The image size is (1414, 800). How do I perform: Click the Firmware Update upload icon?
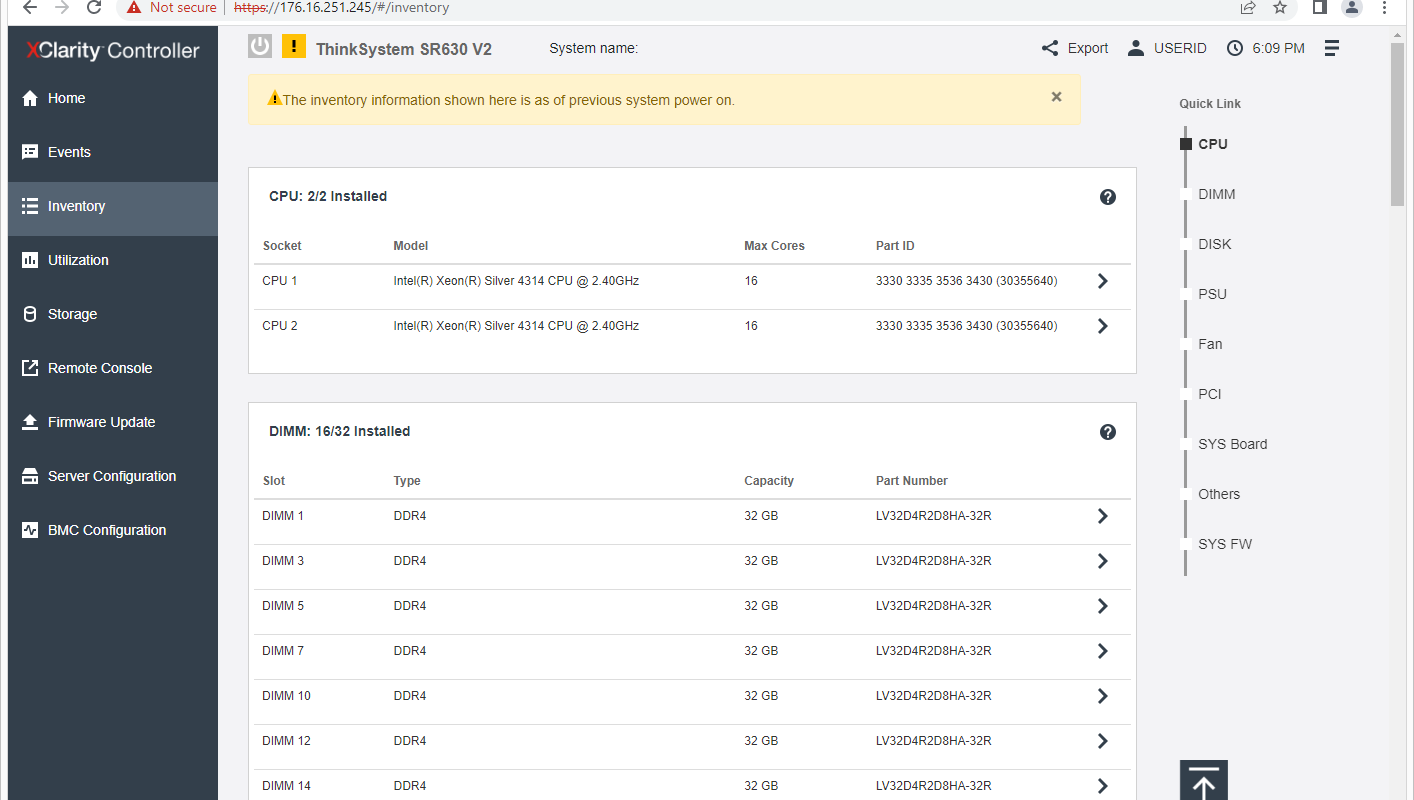pyautogui.click(x=30, y=422)
